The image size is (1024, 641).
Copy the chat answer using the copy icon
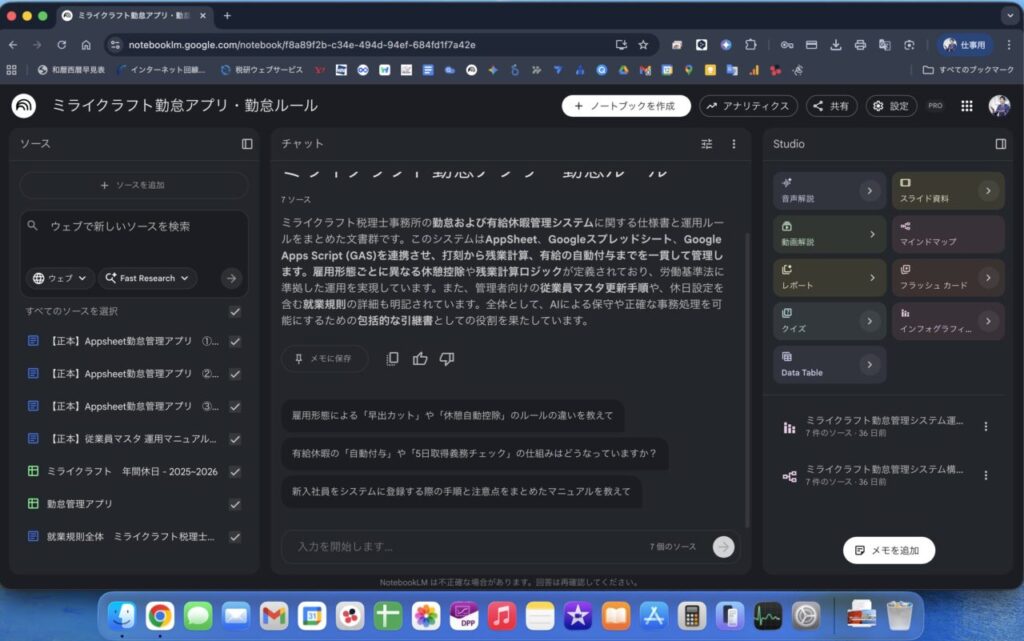pyautogui.click(x=391, y=359)
